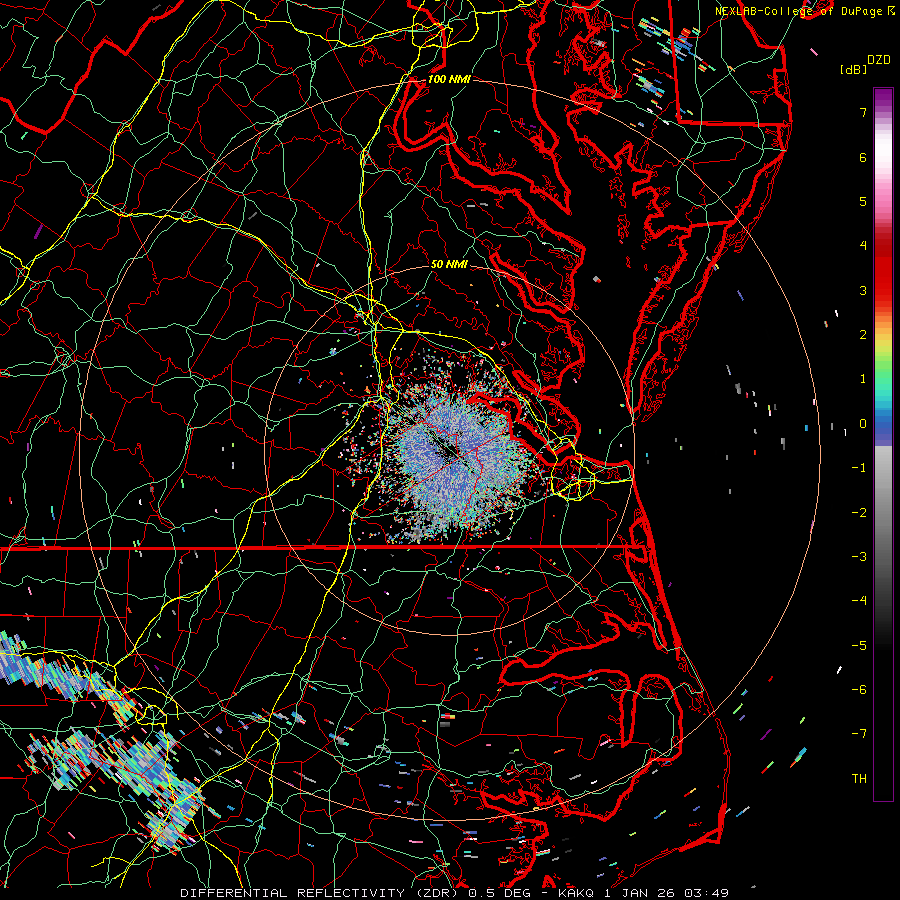Select the -4 dB scale label

click(859, 601)
